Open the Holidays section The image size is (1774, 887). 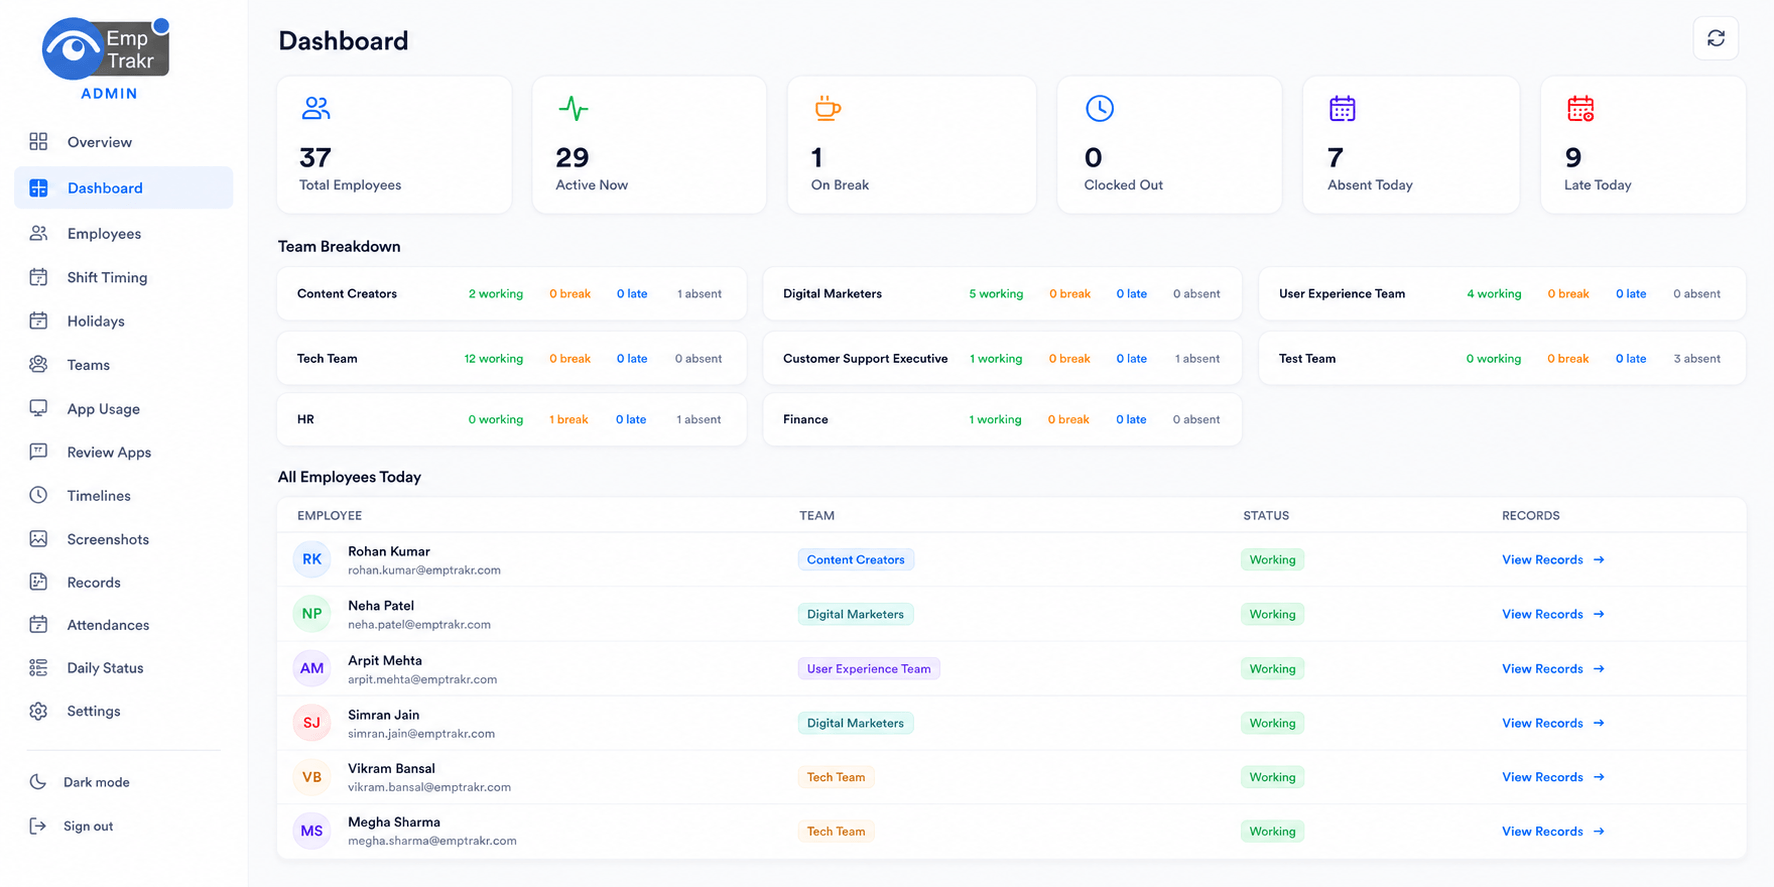tap(123, 321)
